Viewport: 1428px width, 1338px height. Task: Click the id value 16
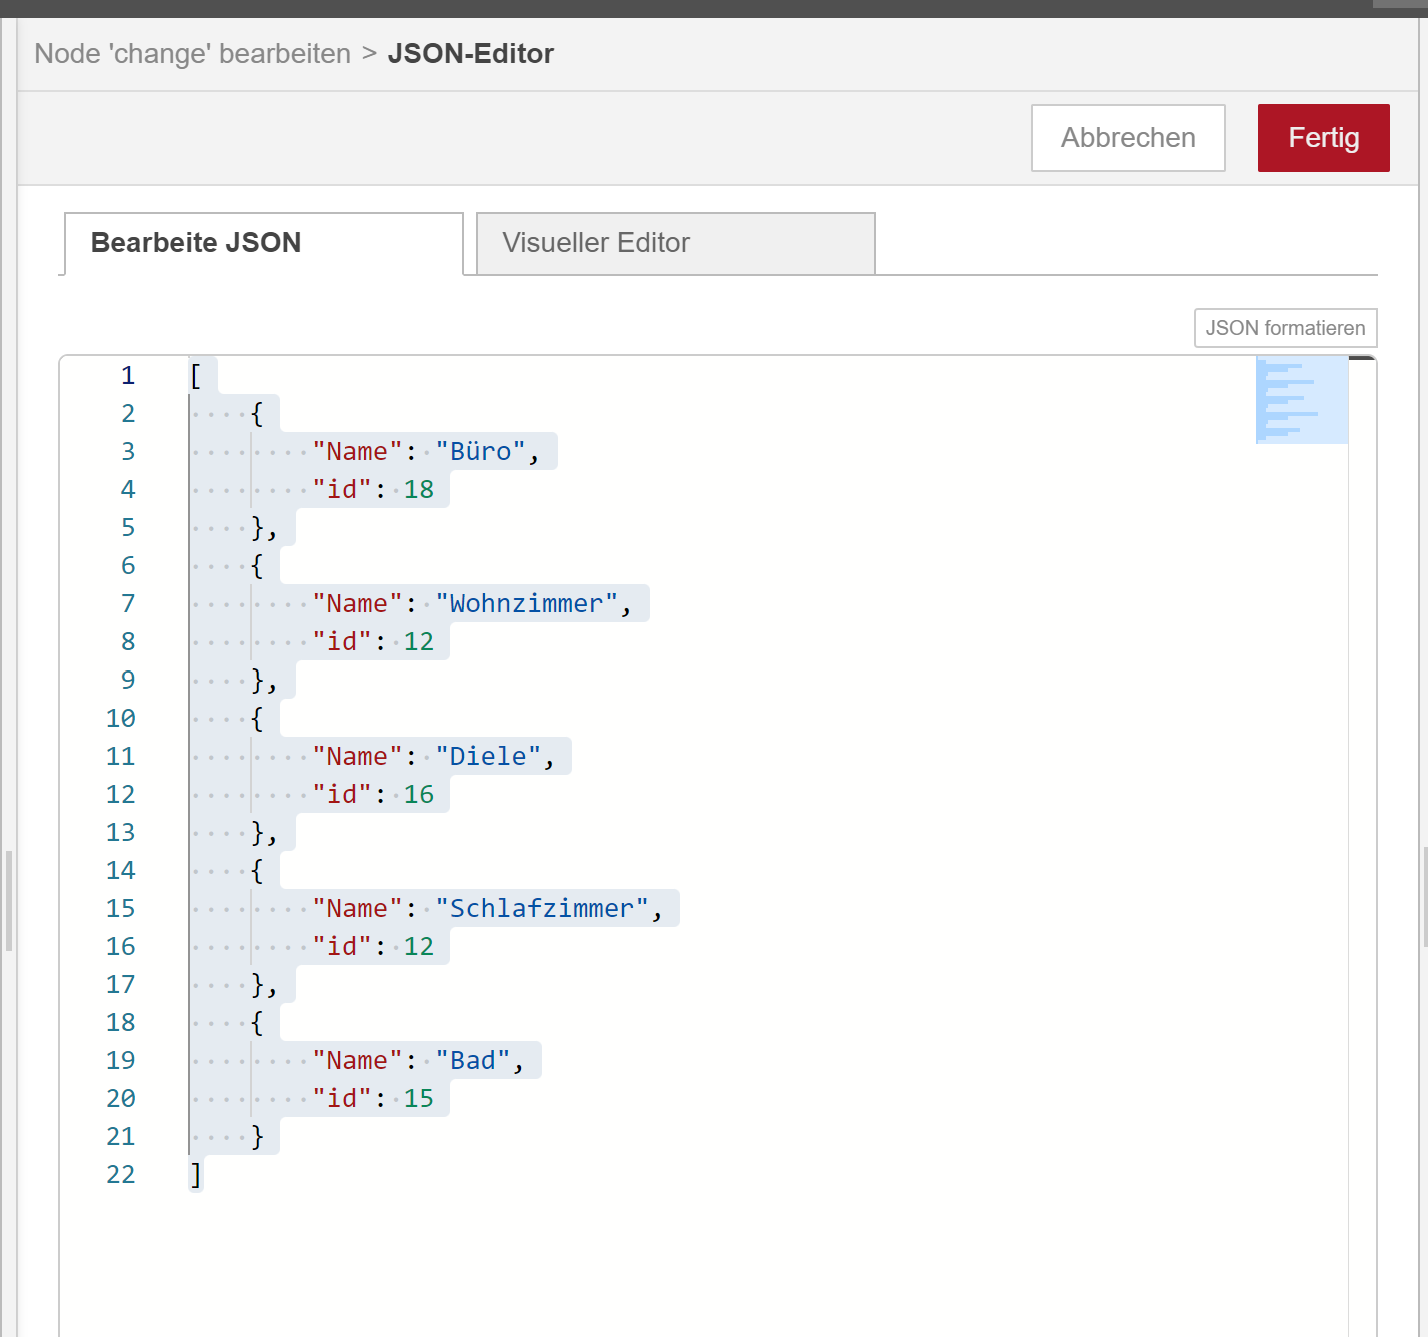(419, 795)
